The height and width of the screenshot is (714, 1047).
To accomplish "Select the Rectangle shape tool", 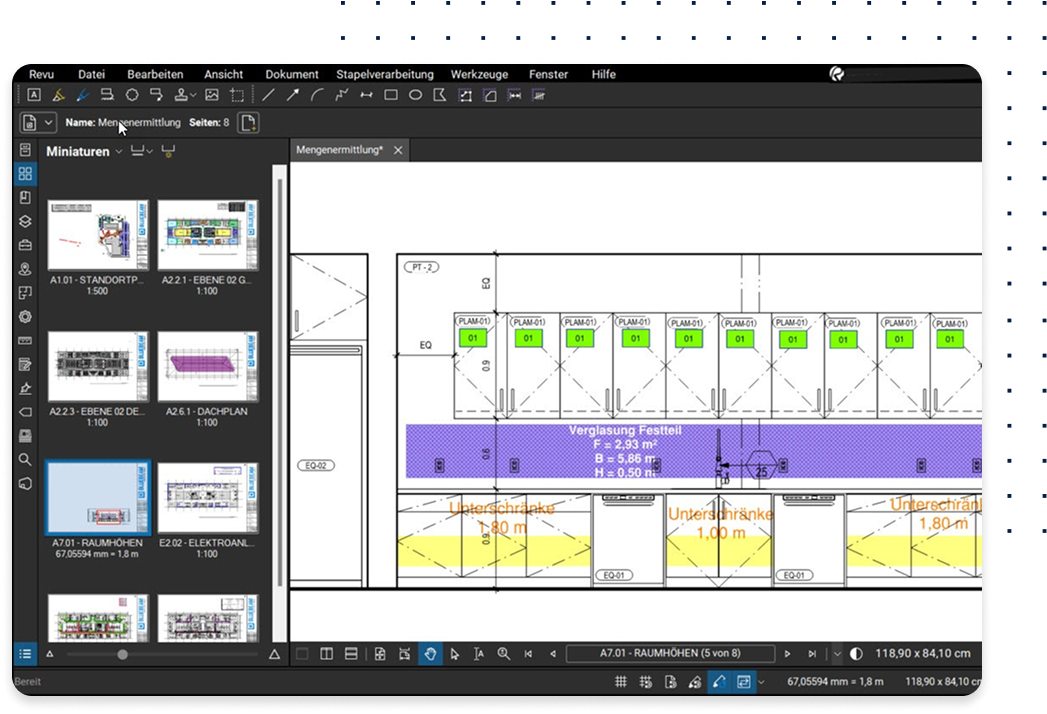I will [391, 95].
